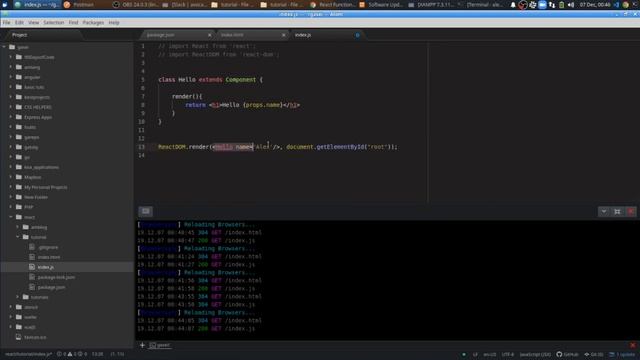Click the volume icon in system tray
The image size is (640, 360).
click(571, 5)
